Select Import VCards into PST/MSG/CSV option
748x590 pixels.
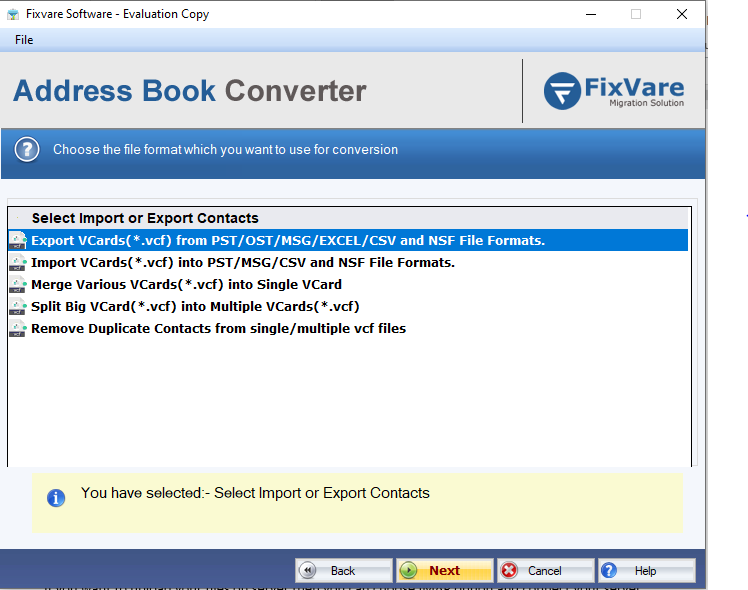pos(348,262)
